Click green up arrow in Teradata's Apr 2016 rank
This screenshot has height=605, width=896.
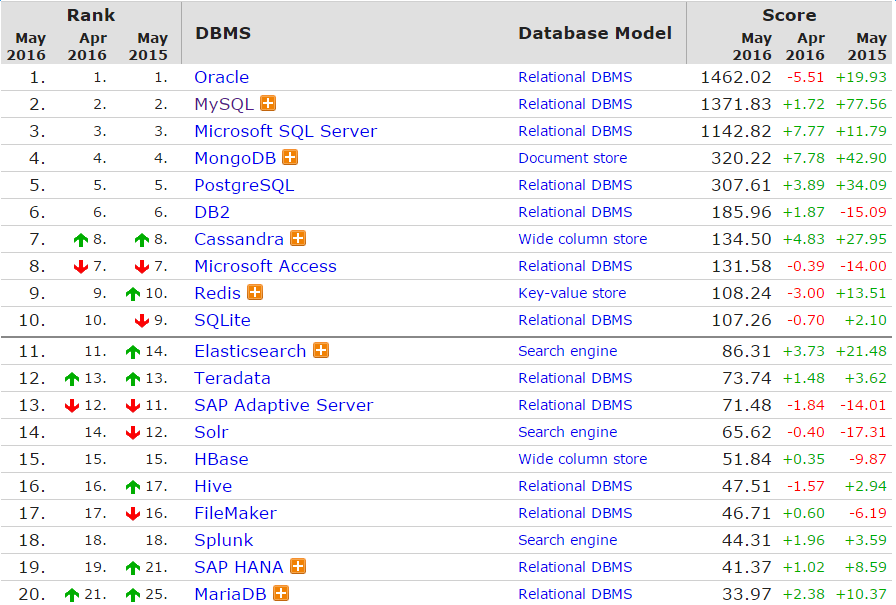[72, 378]
